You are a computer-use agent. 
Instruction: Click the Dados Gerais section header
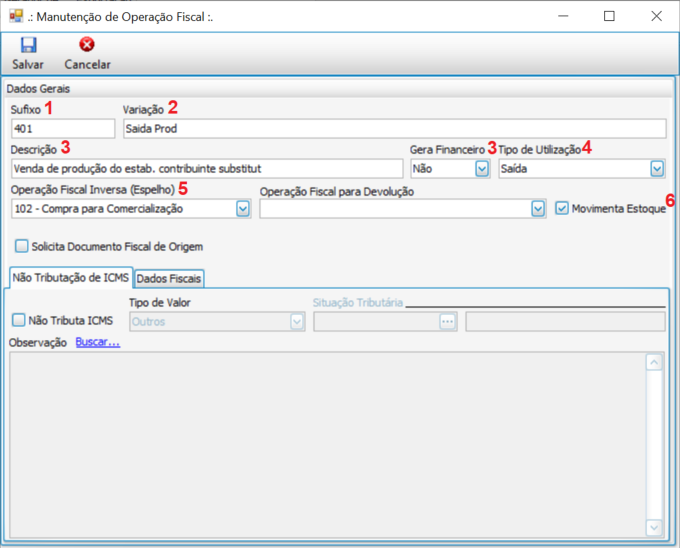click(x=338, y=89)
